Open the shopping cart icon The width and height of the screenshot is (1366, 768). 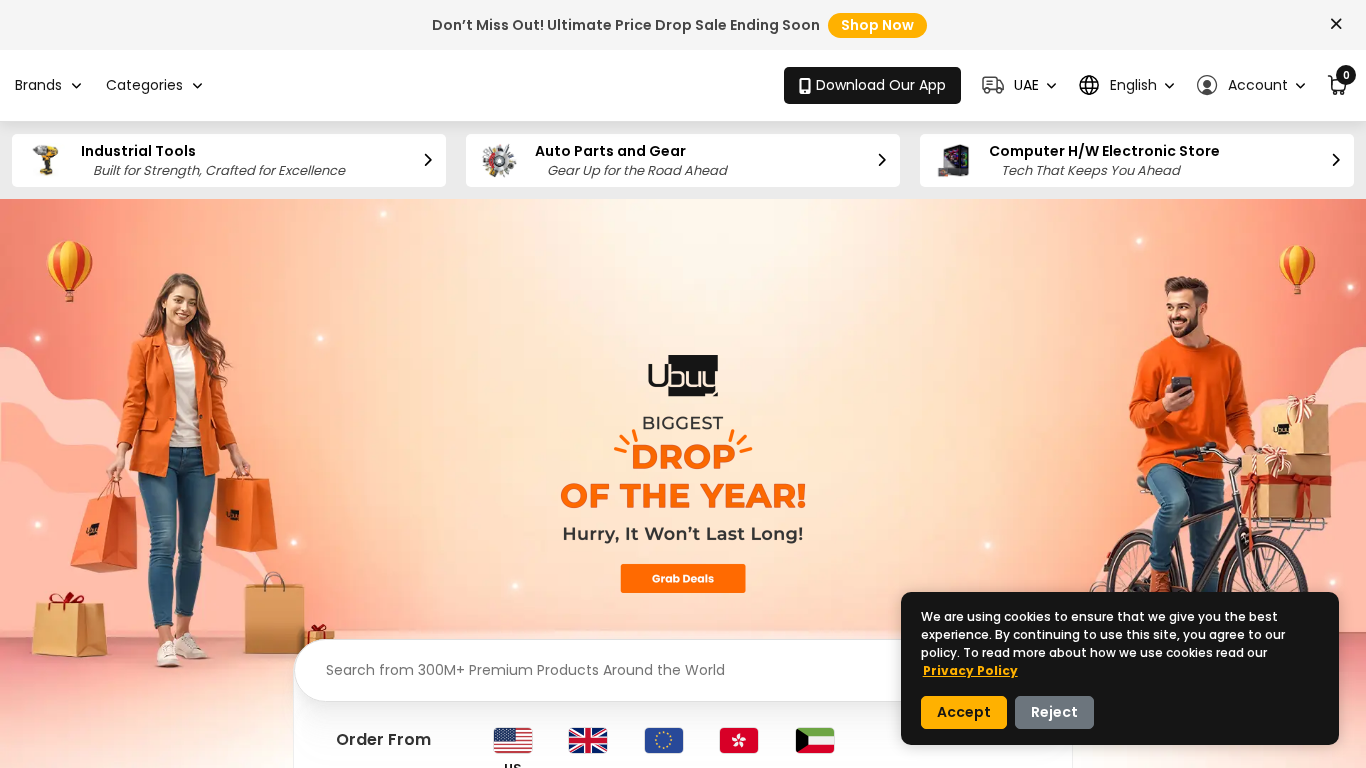click(x=1337, y=85)
